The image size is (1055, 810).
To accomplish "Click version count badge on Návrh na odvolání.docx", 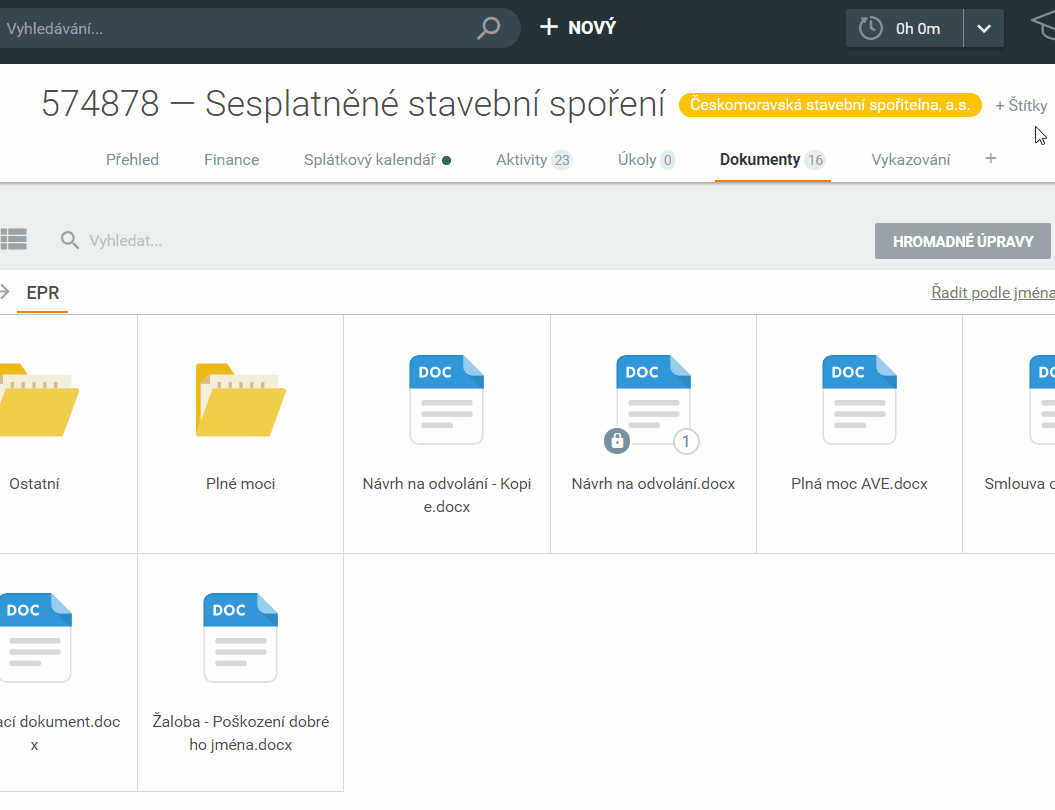I will 685,440.
